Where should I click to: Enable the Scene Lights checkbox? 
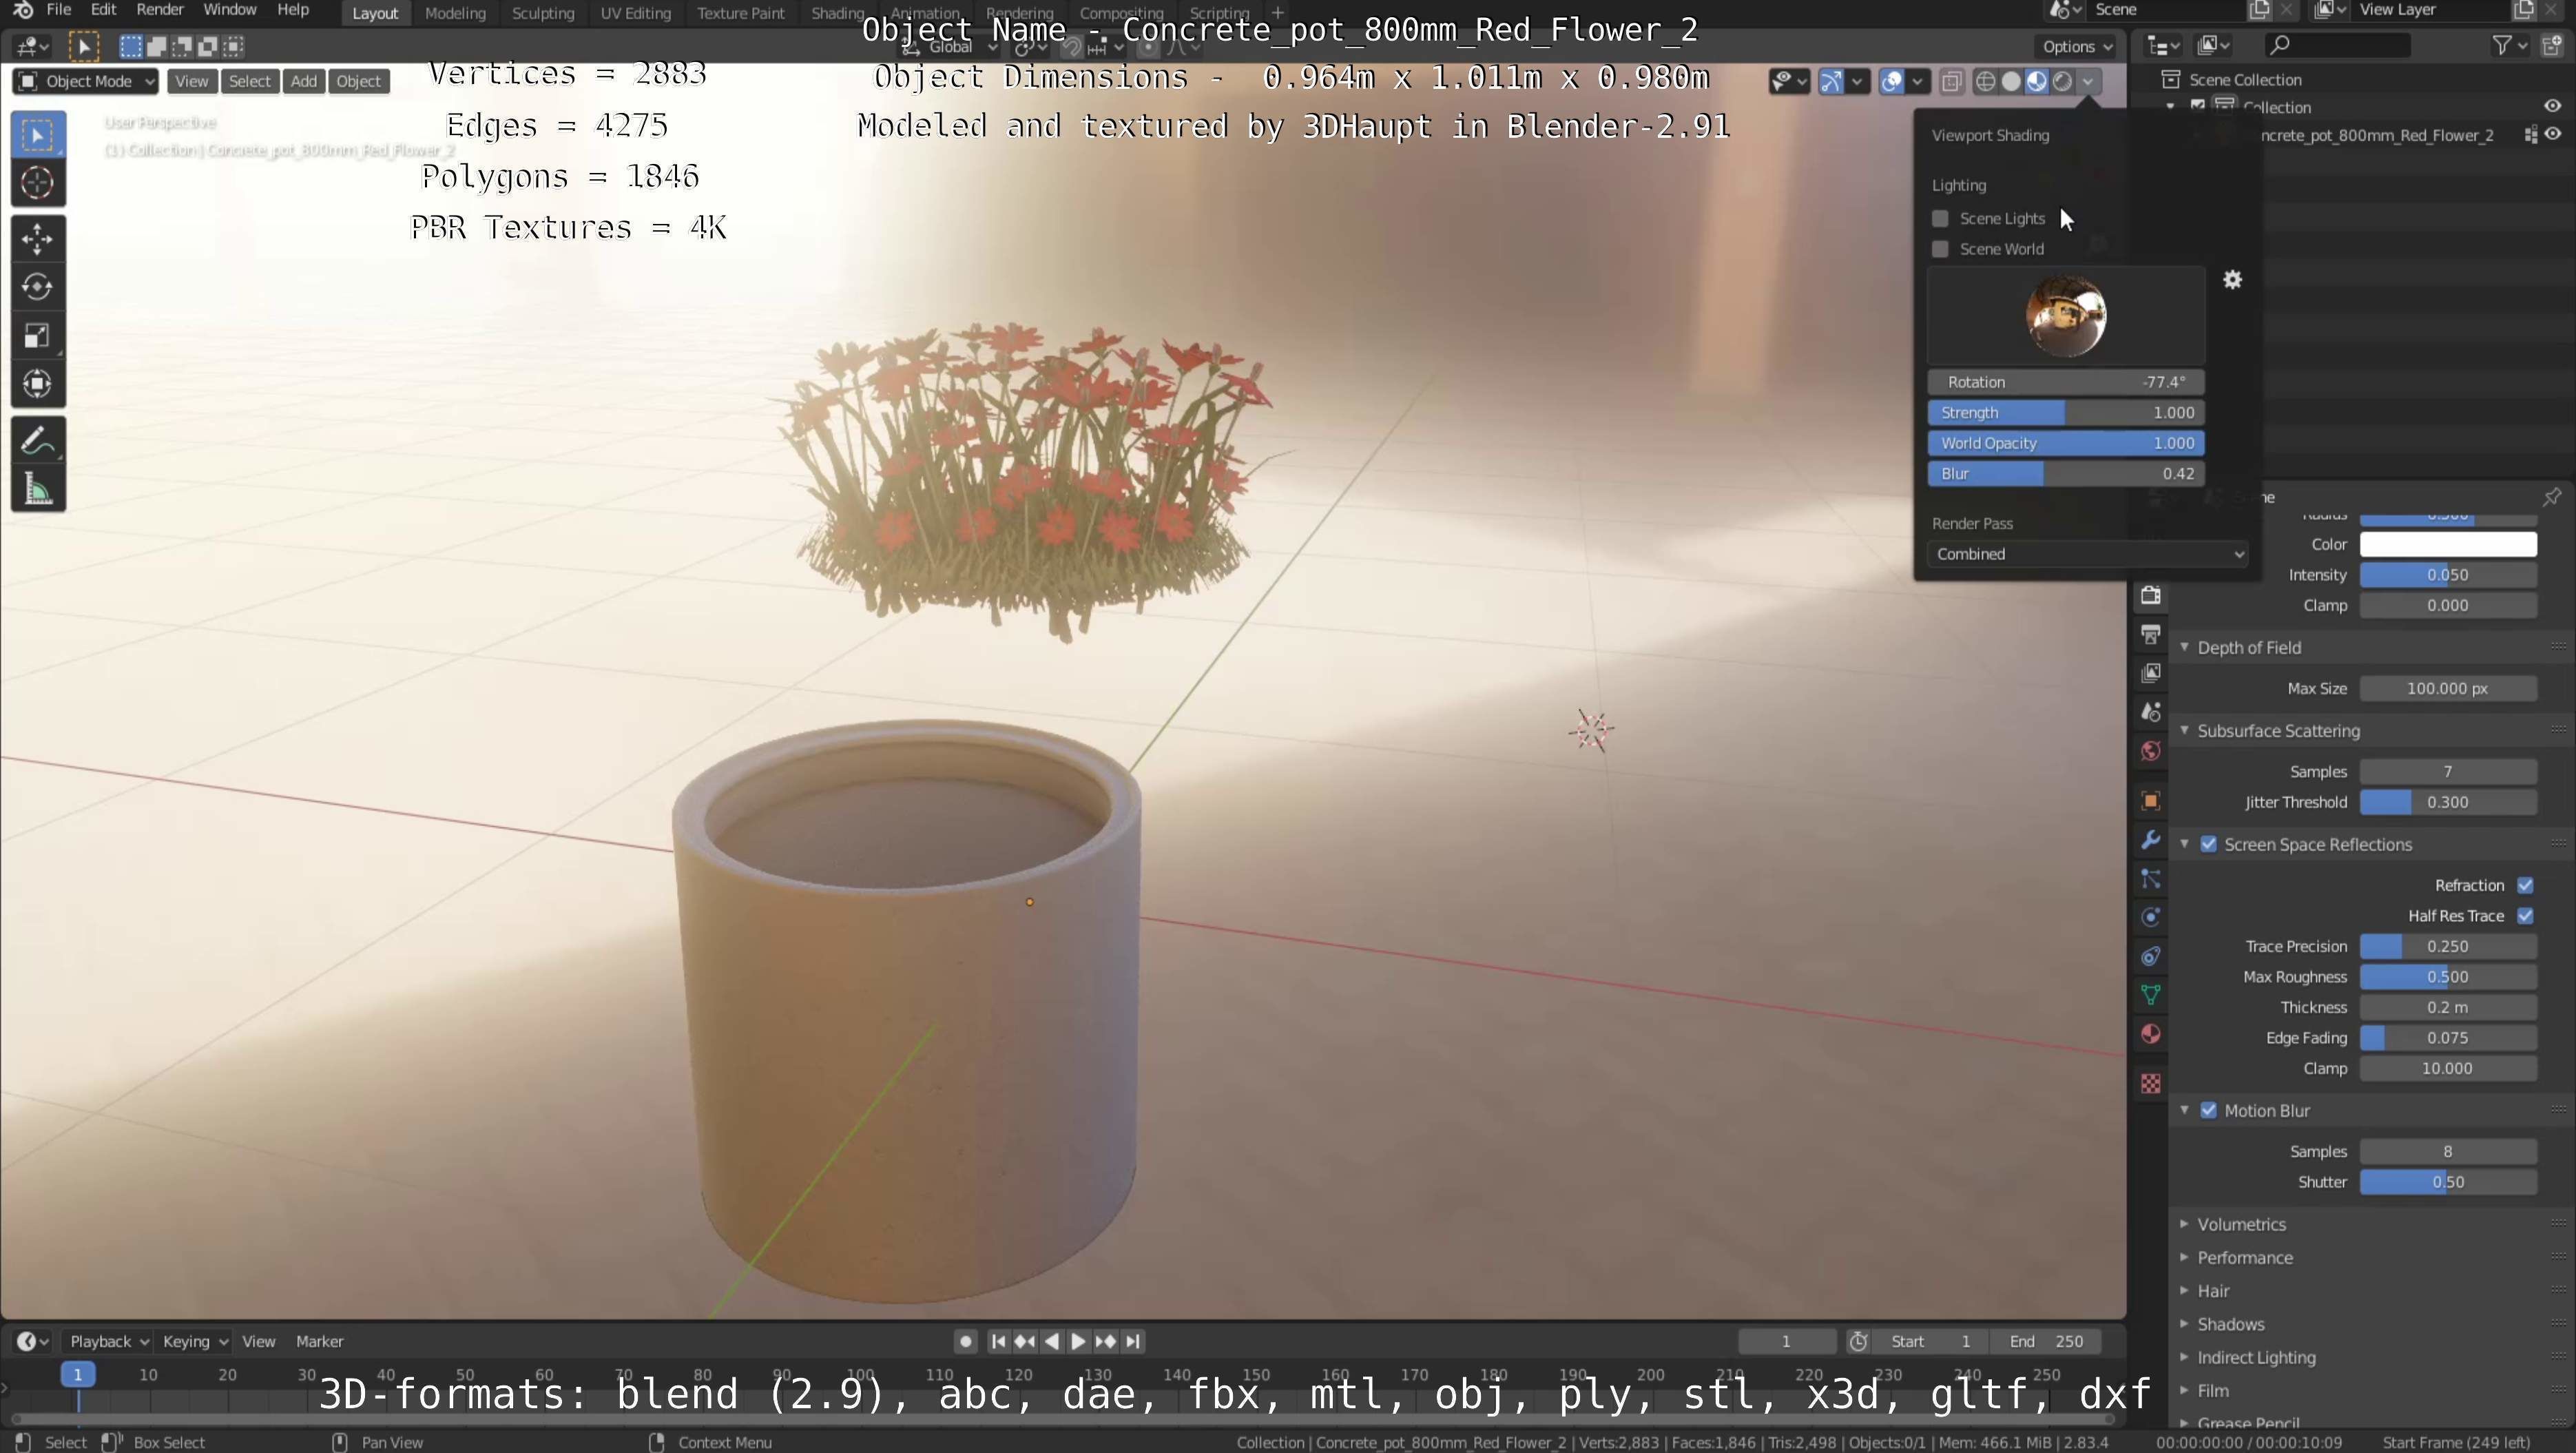[1940, 219]
